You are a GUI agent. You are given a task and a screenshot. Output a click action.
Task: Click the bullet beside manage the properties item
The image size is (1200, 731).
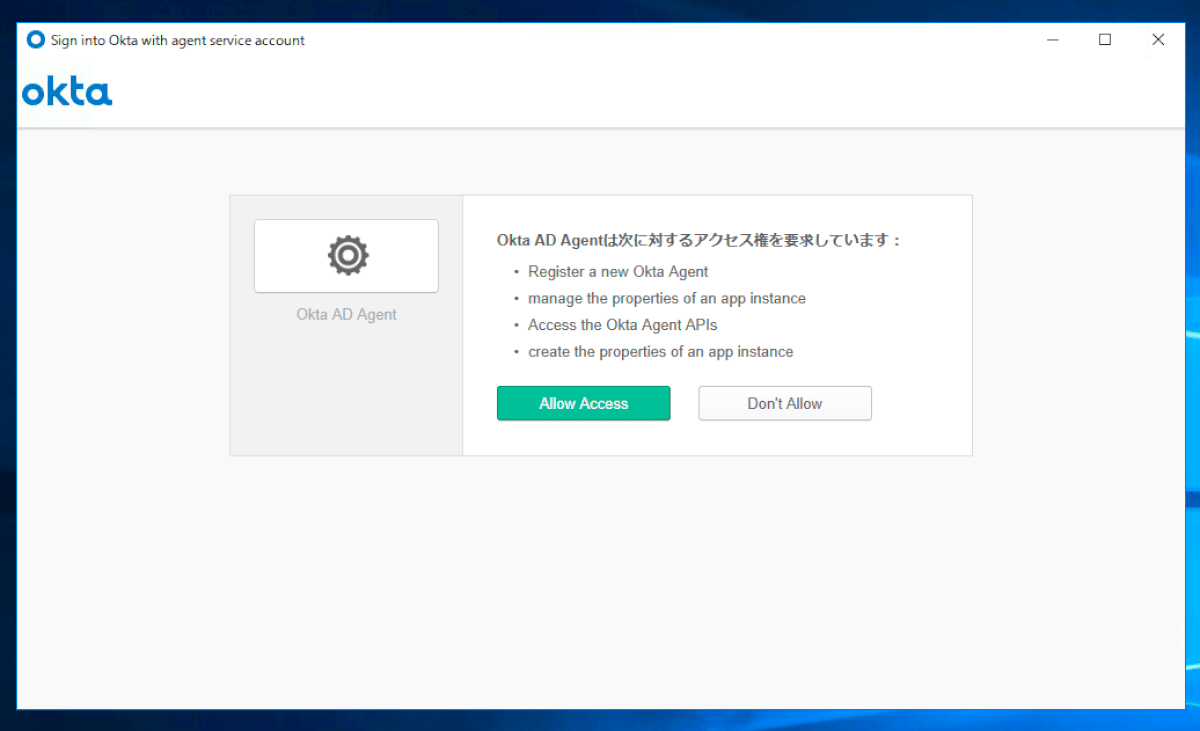pos(514,298)
